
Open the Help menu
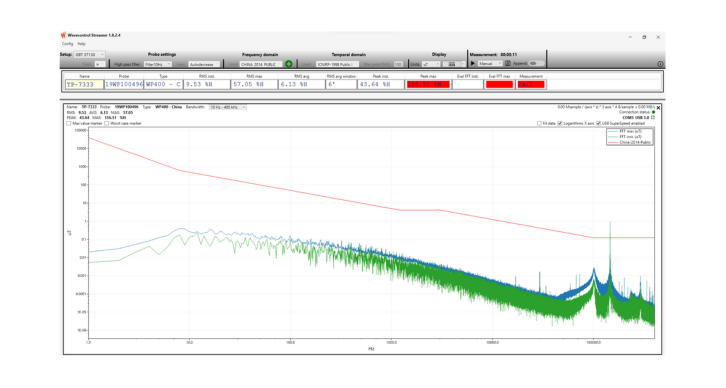[x=81, y=44]
